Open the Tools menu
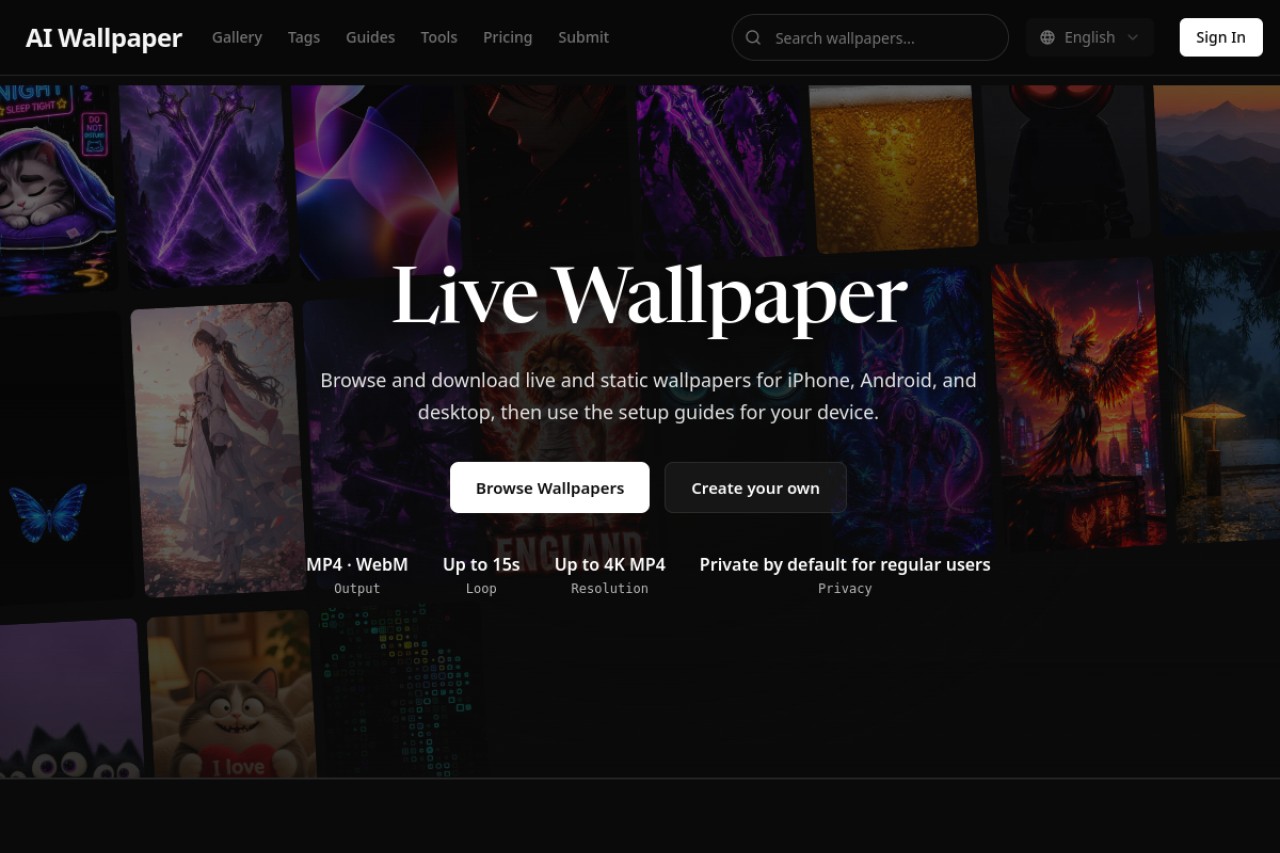The width and height of the screenshot is (1280, 853). (x=439, y=37)
